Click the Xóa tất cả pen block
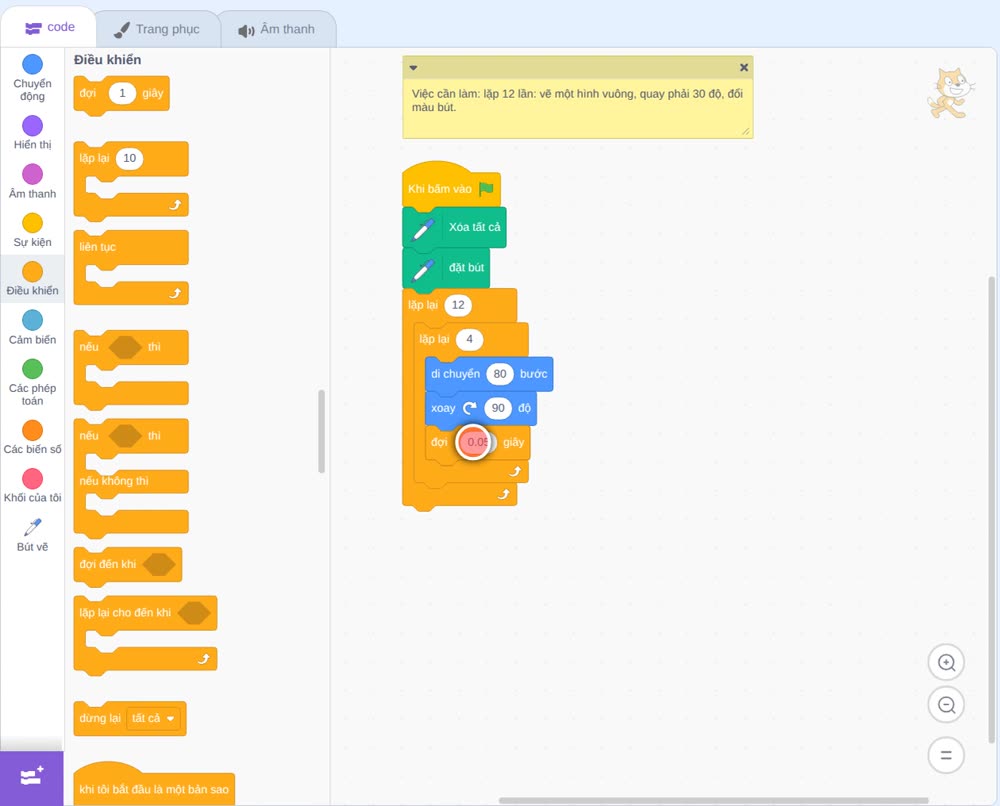 pyautogui.click(x=454, y=227)
